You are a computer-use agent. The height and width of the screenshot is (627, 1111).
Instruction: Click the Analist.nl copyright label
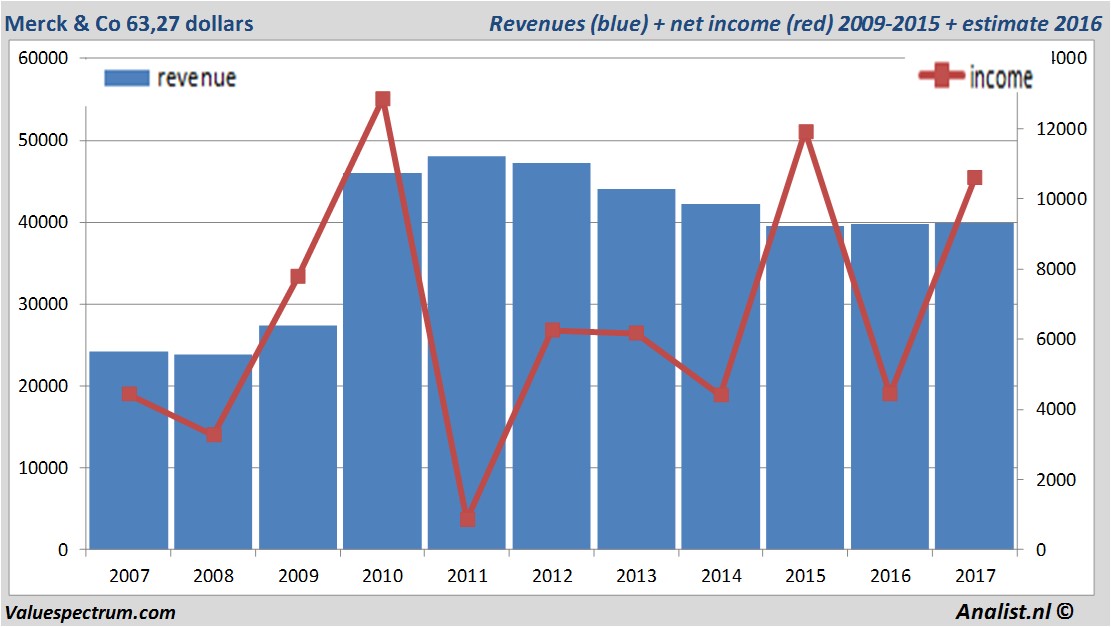coord(1014,611)
